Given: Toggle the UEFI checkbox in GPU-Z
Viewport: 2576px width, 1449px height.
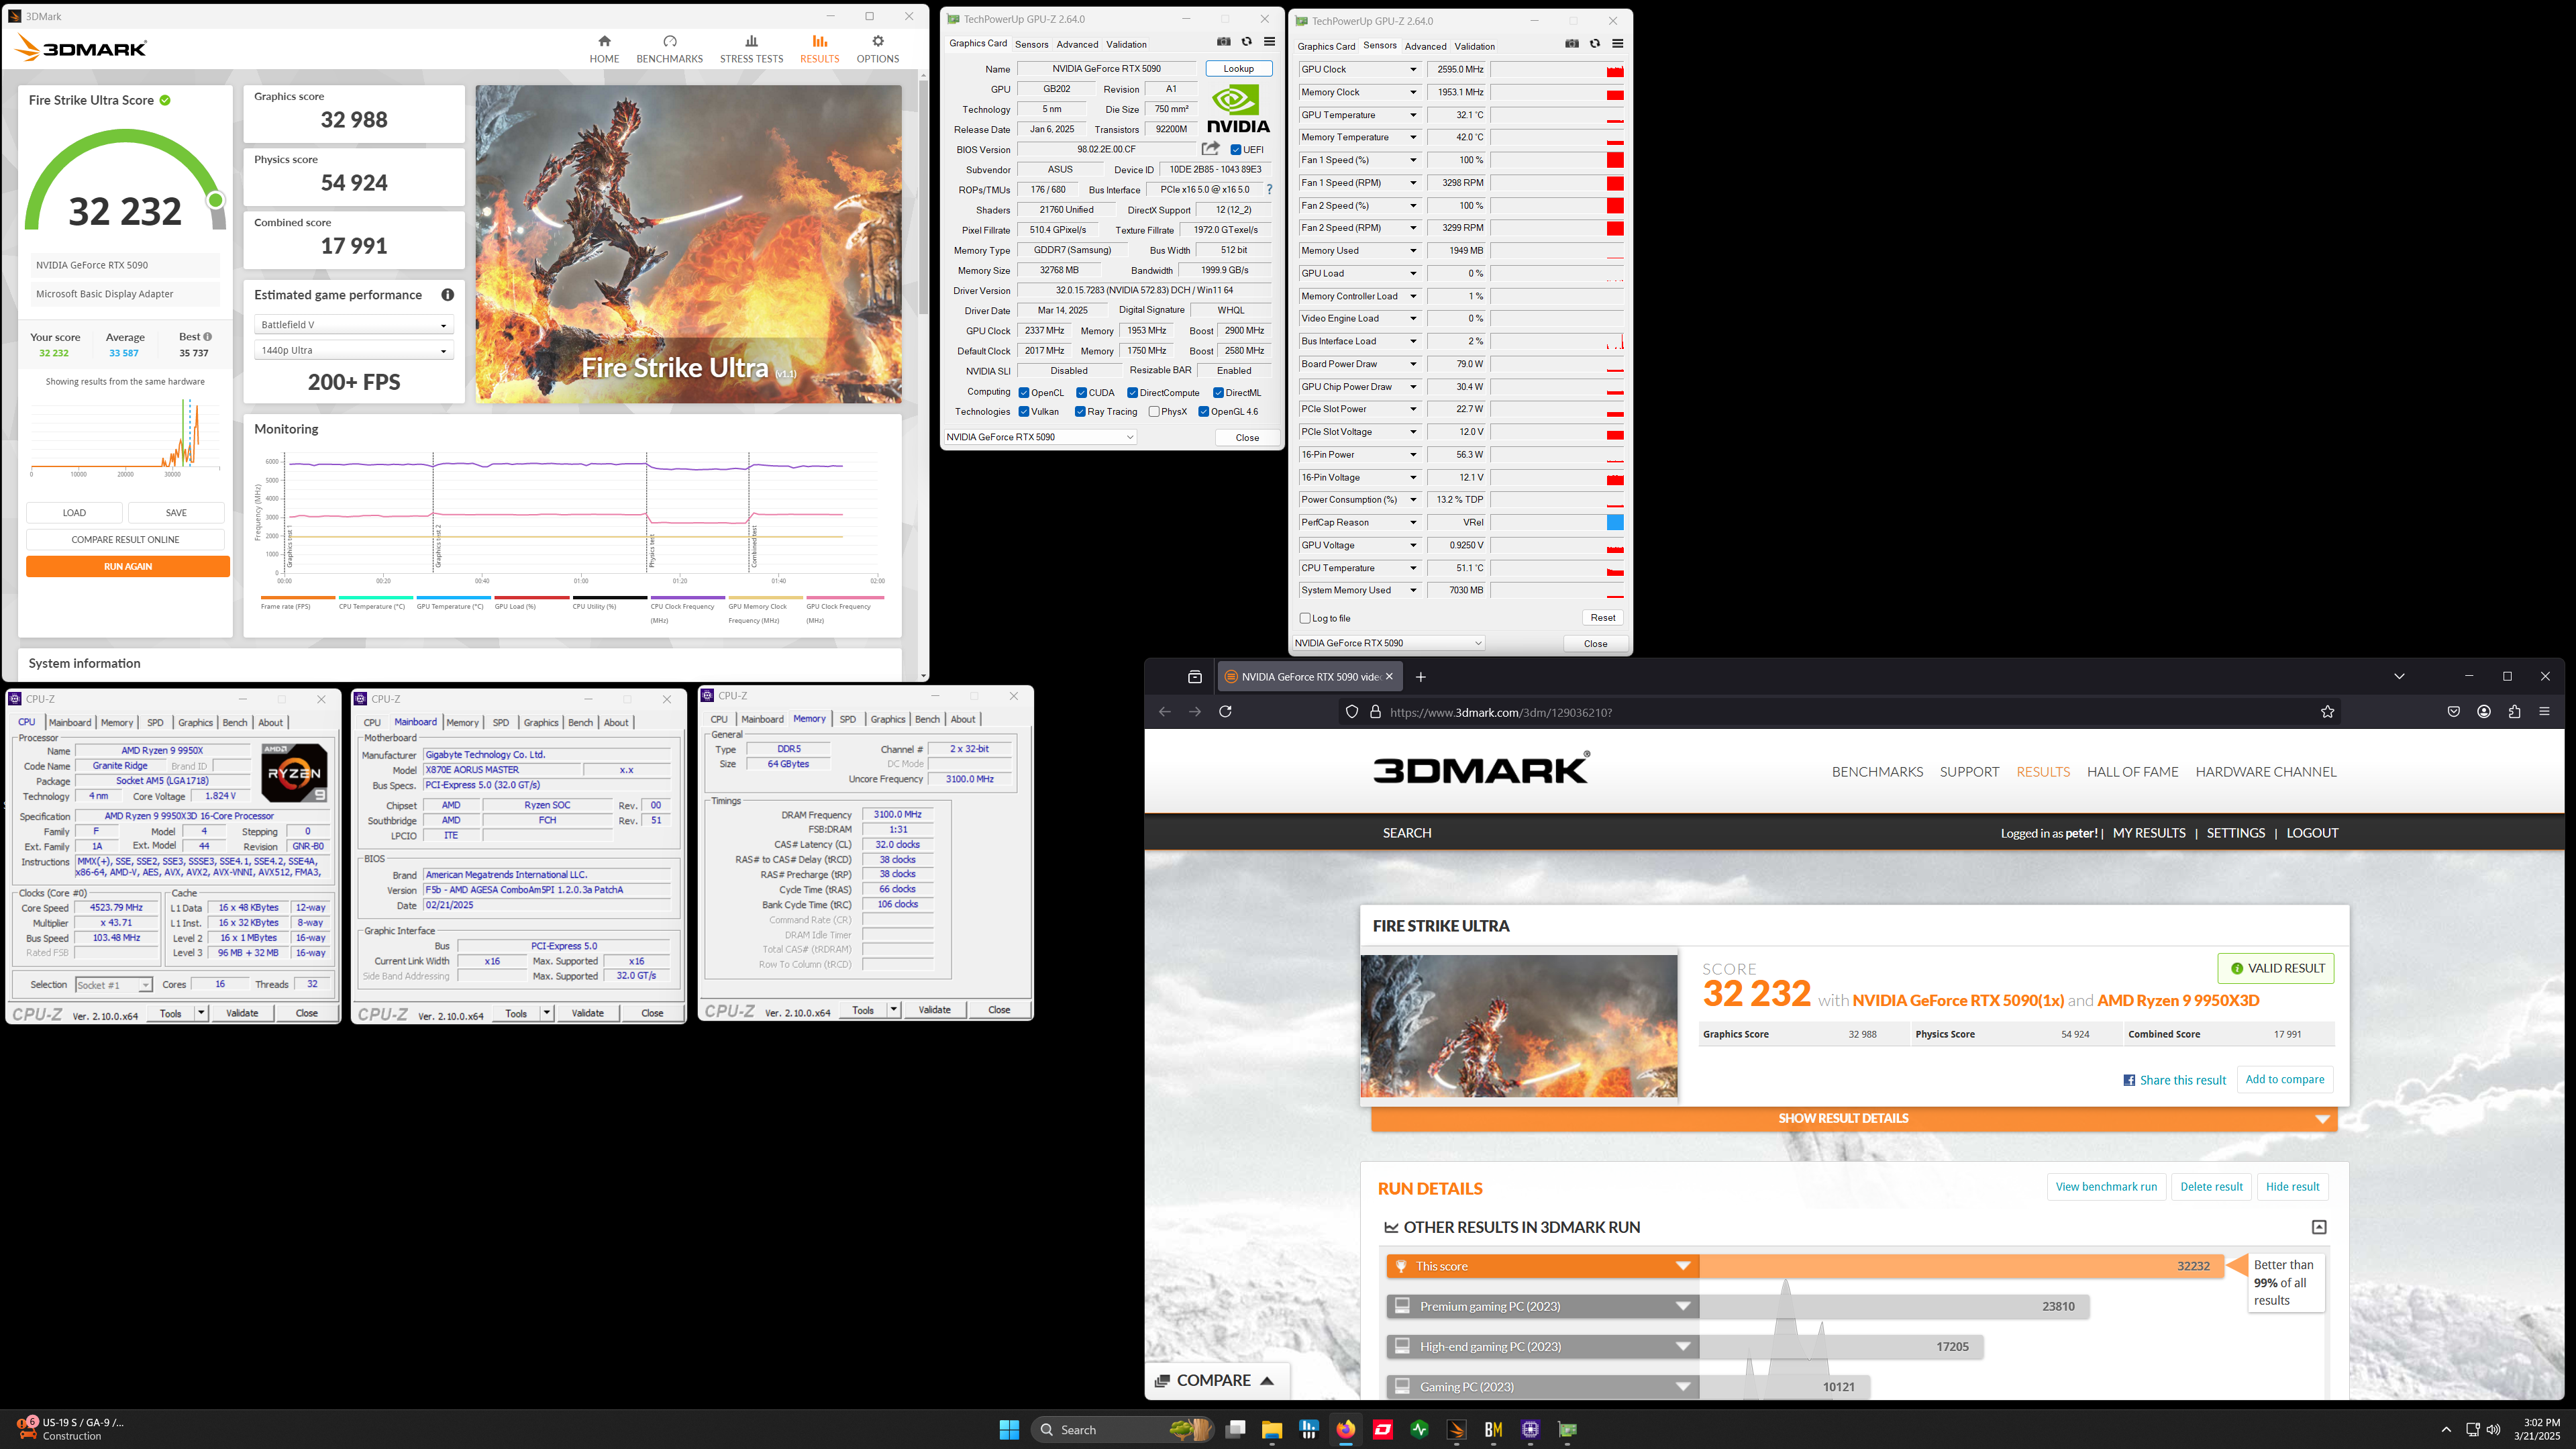Looking at the screenshot, I should coord(1236,150).
